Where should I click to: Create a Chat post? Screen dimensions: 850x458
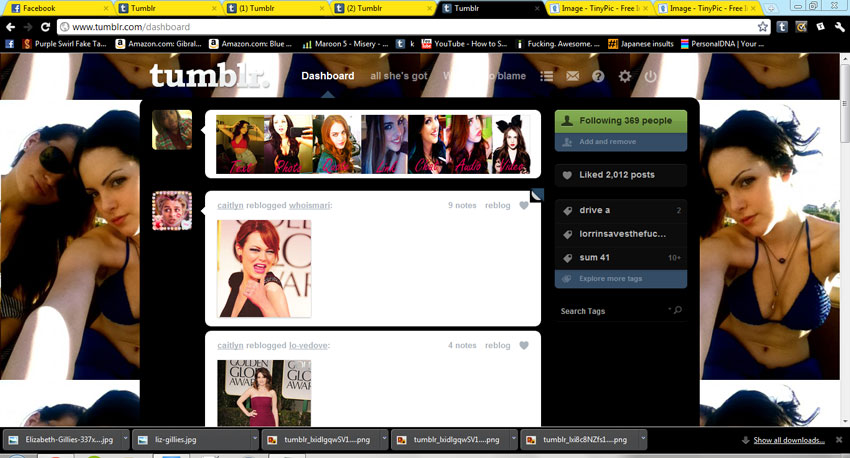coord(427,144)
